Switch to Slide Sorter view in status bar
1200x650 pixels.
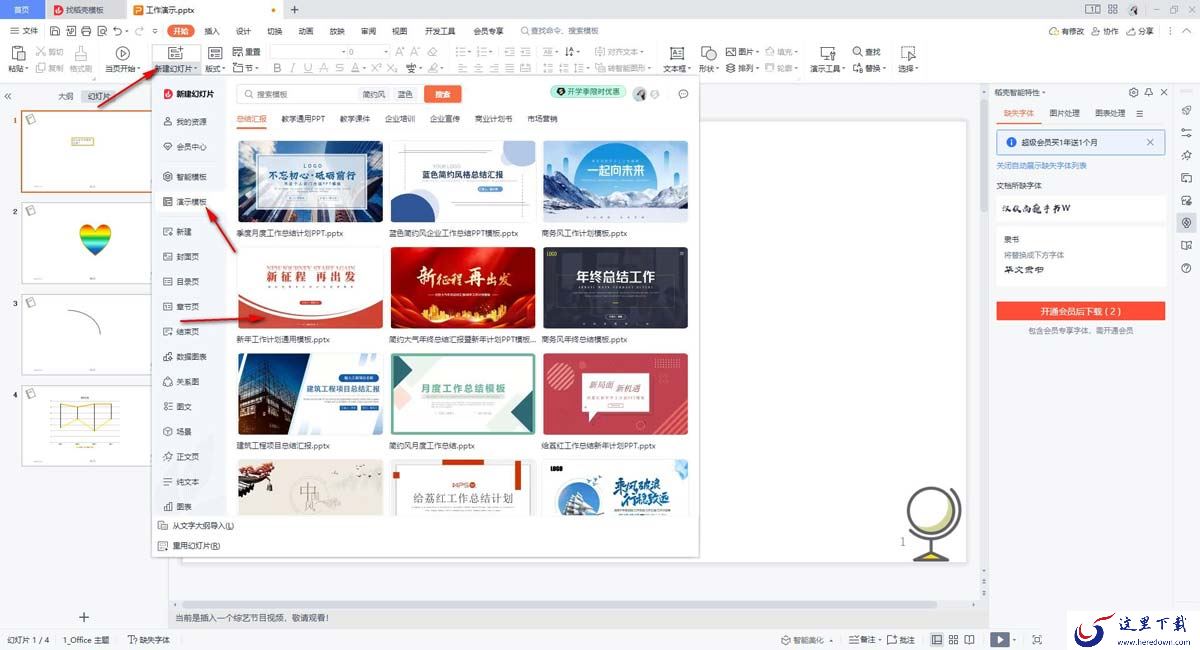point(955,639)
